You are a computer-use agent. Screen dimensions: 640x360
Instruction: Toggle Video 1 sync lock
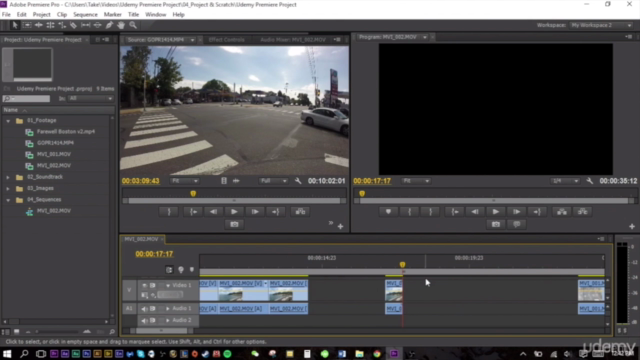tap(153, 285)
